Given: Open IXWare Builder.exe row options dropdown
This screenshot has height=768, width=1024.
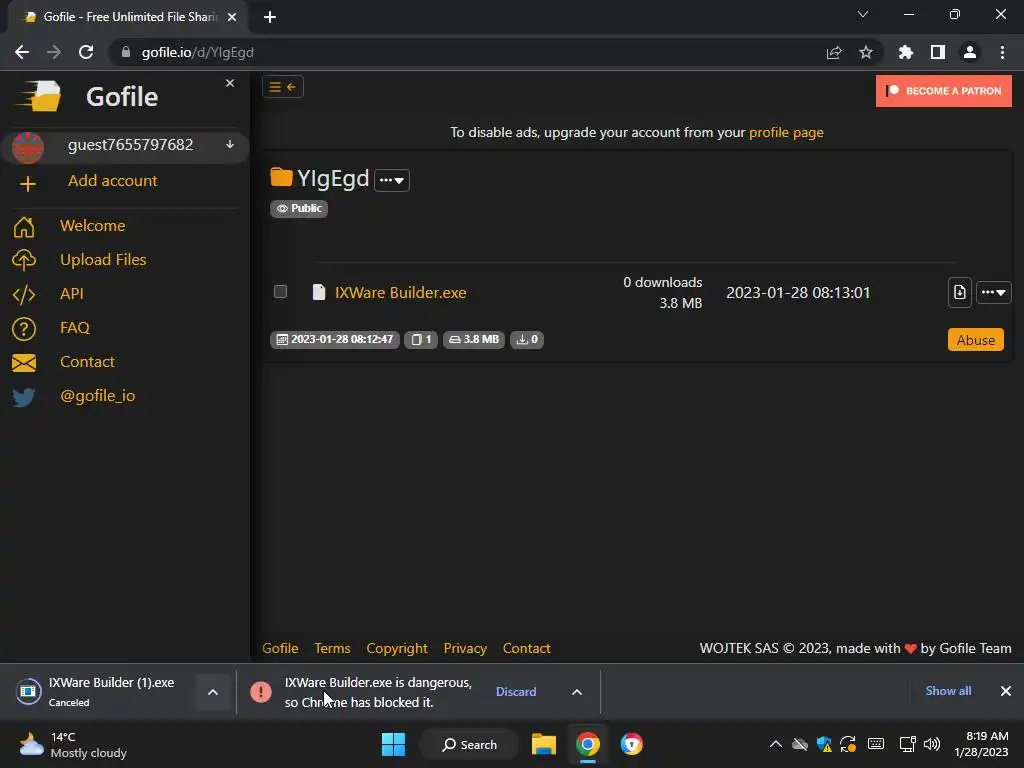Looking at the screenshot, I should [x=993, y=292].
